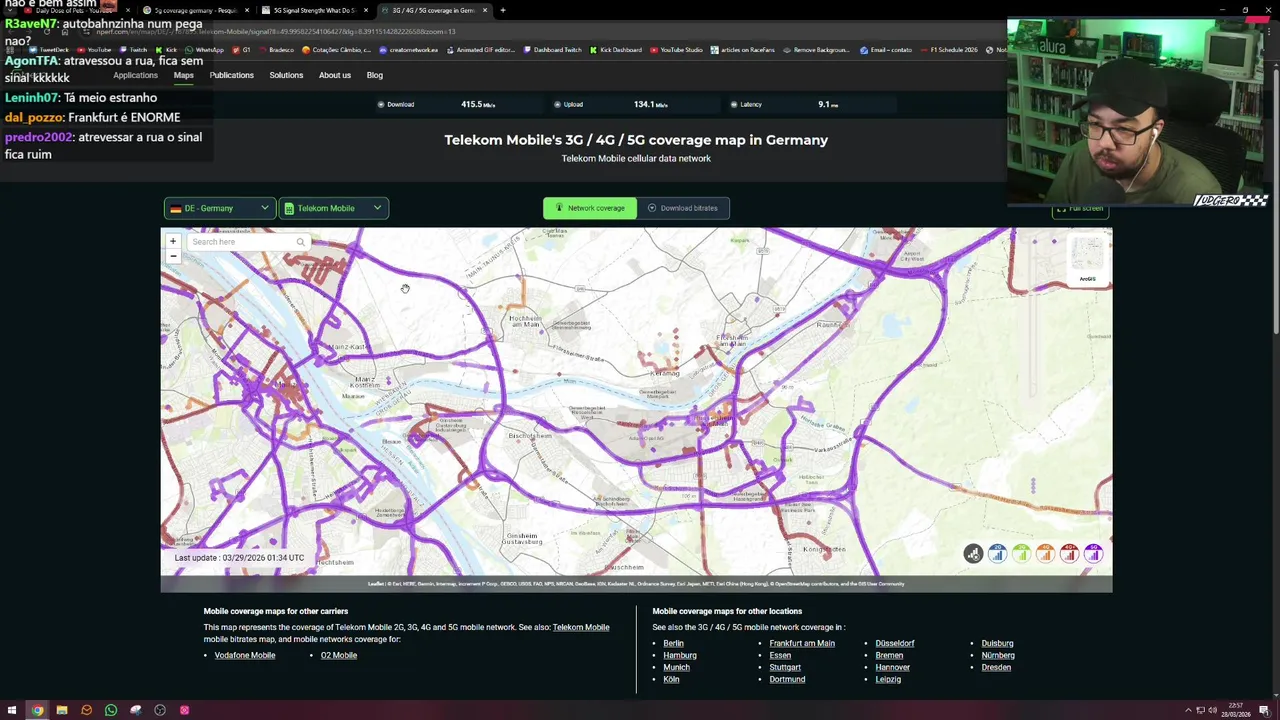Image resolution: width=1280 pixels, height=720 pixels.
Task: Close the 3G / 4G / 5G coverage tab
Action: 485,10
